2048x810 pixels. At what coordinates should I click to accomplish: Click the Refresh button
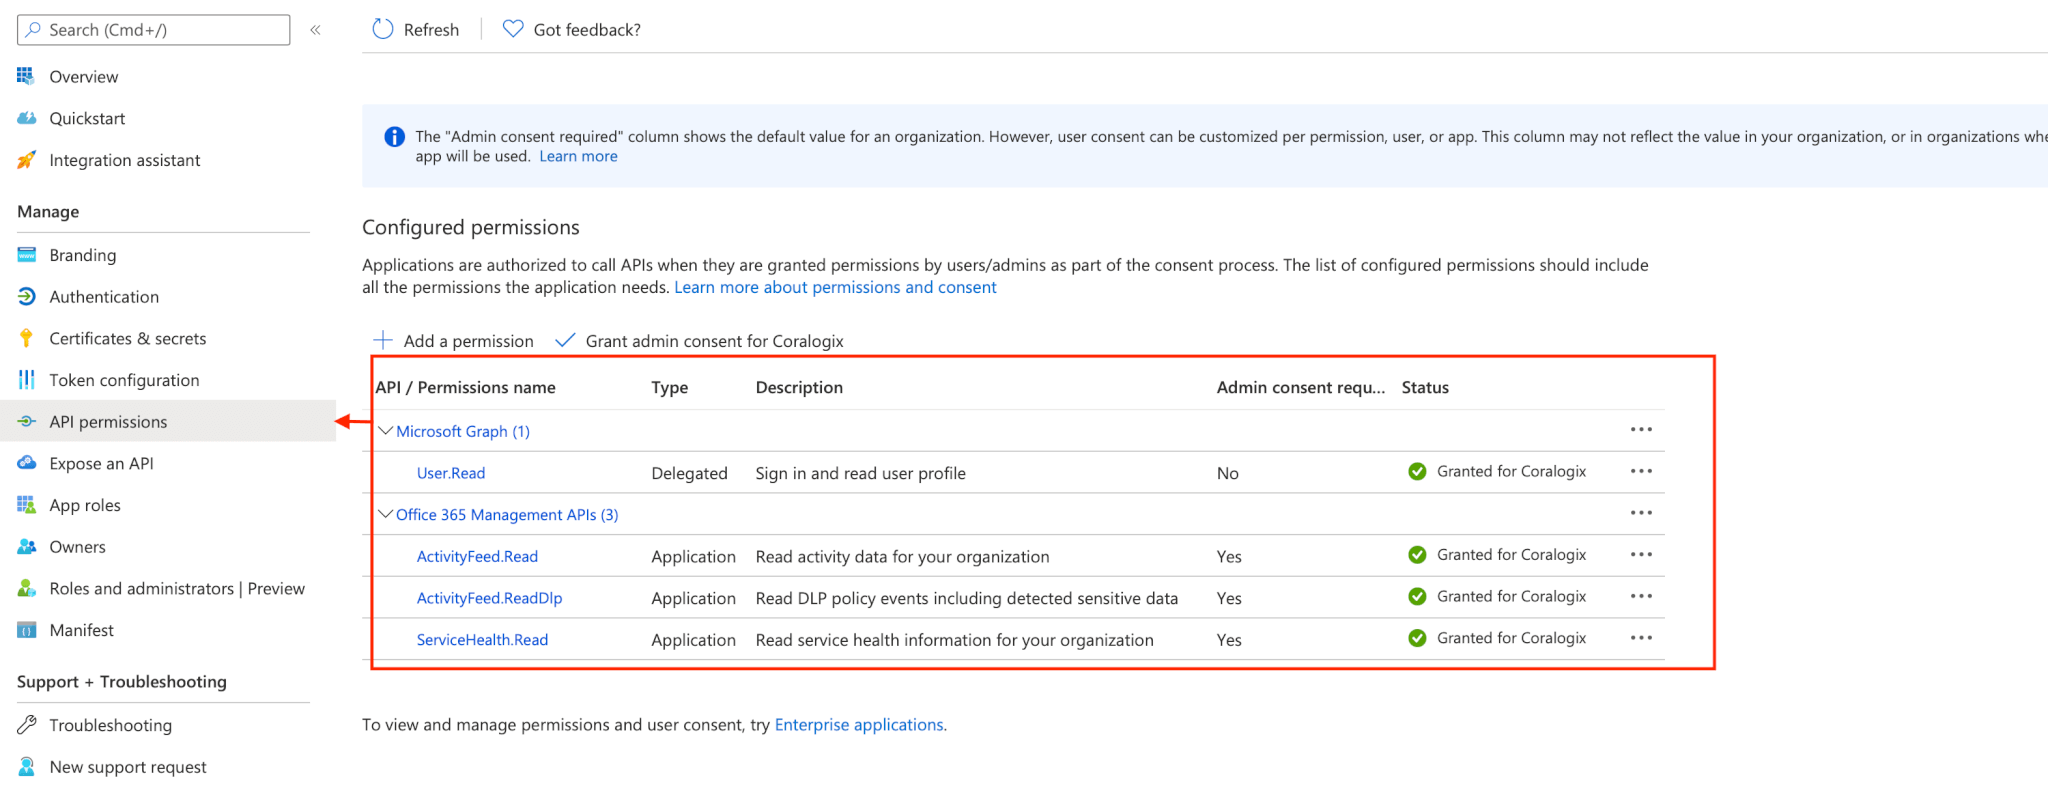click(x=415, y=29)
